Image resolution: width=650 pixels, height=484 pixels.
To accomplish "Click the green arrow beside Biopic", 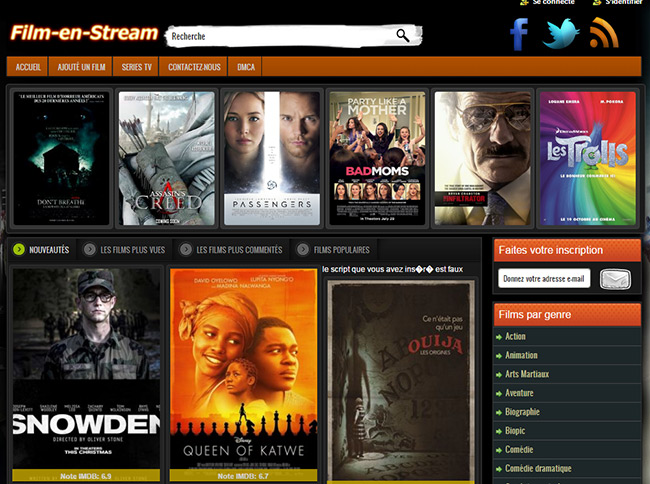I will pyautogui.click(x=499, y=431).
